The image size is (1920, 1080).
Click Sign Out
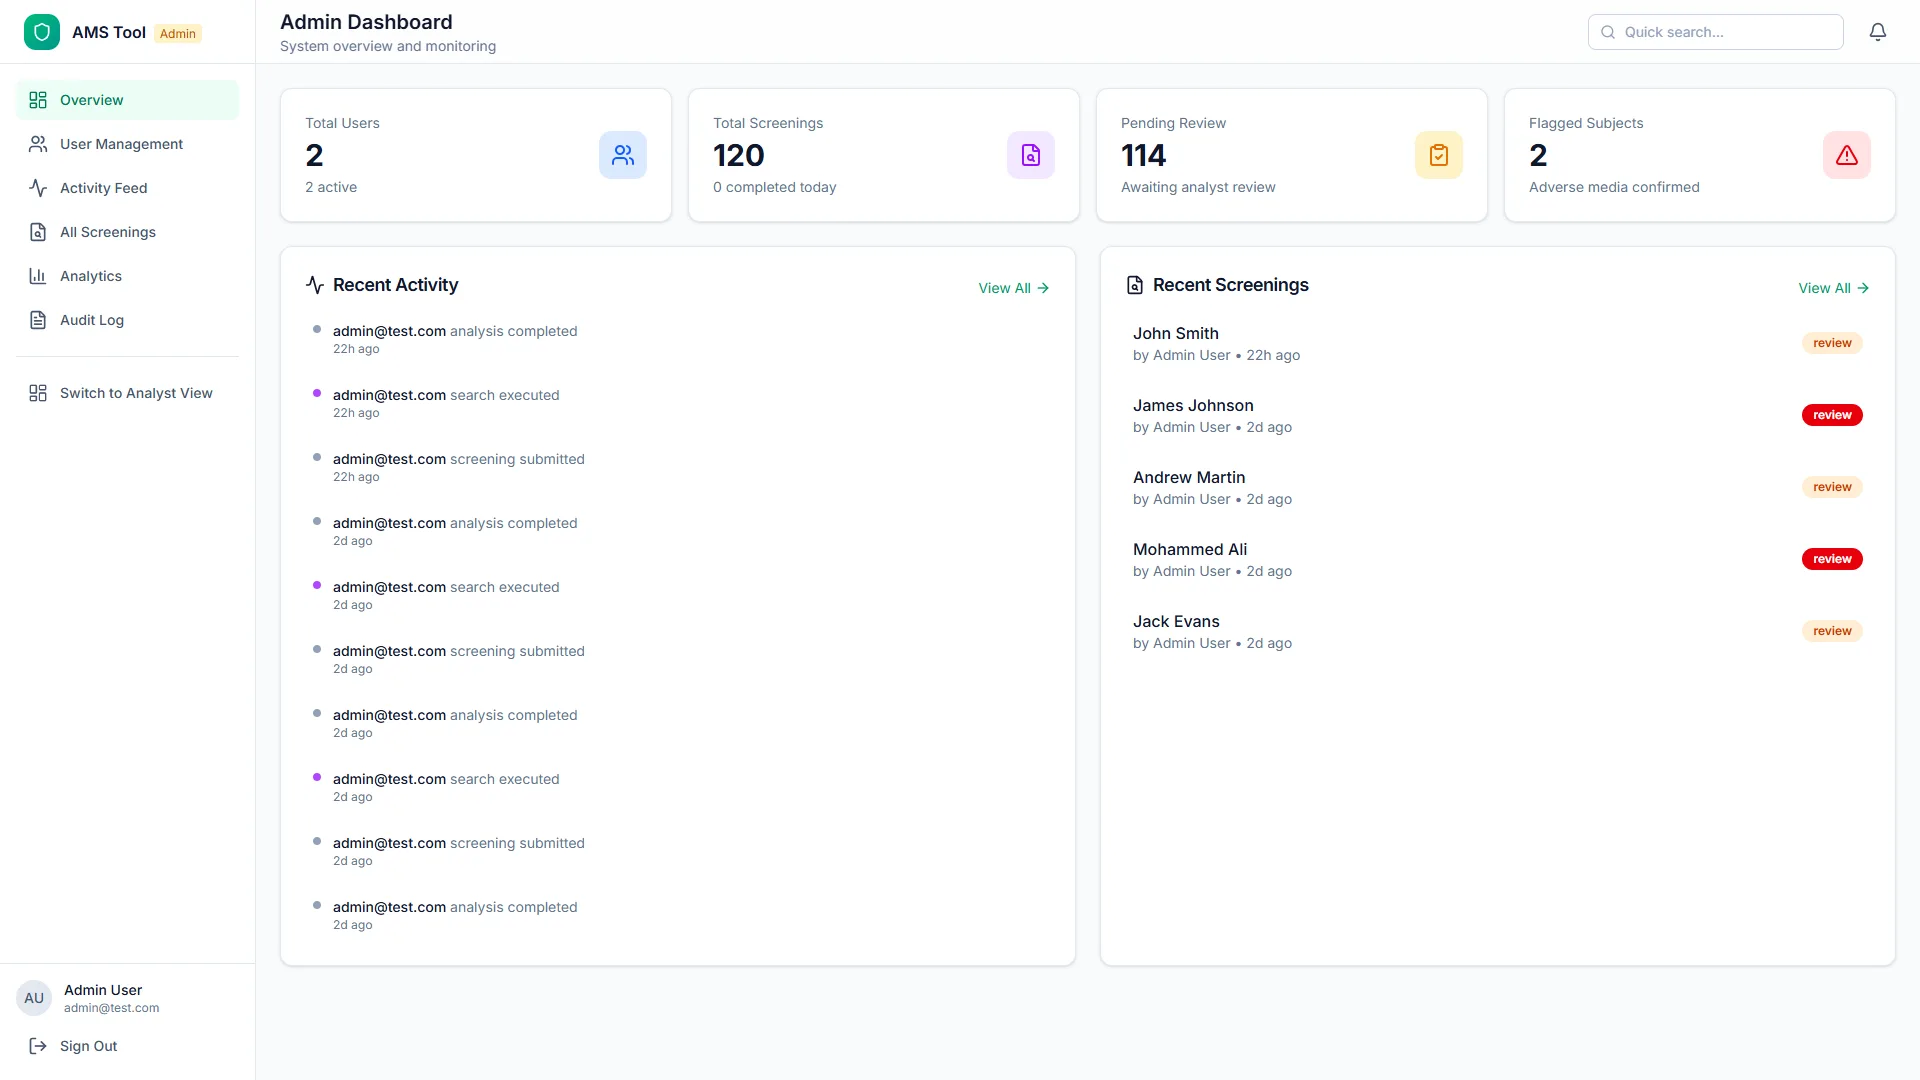pyautogui.click(x=127, y=1046)
